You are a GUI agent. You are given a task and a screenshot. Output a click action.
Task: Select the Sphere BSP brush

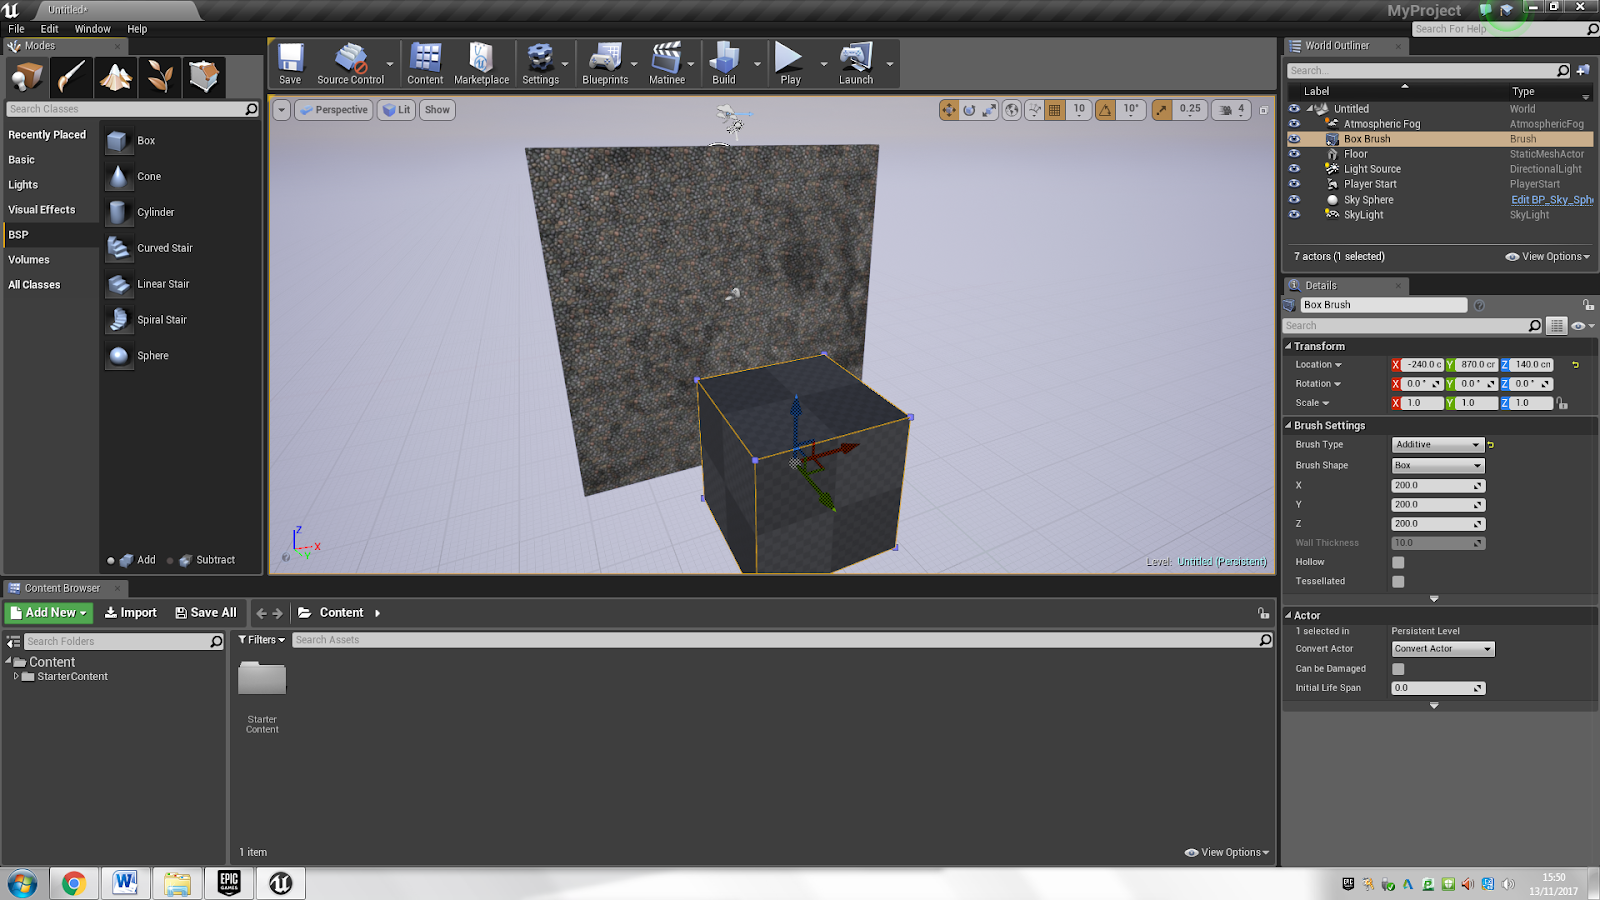click(180, 357)
